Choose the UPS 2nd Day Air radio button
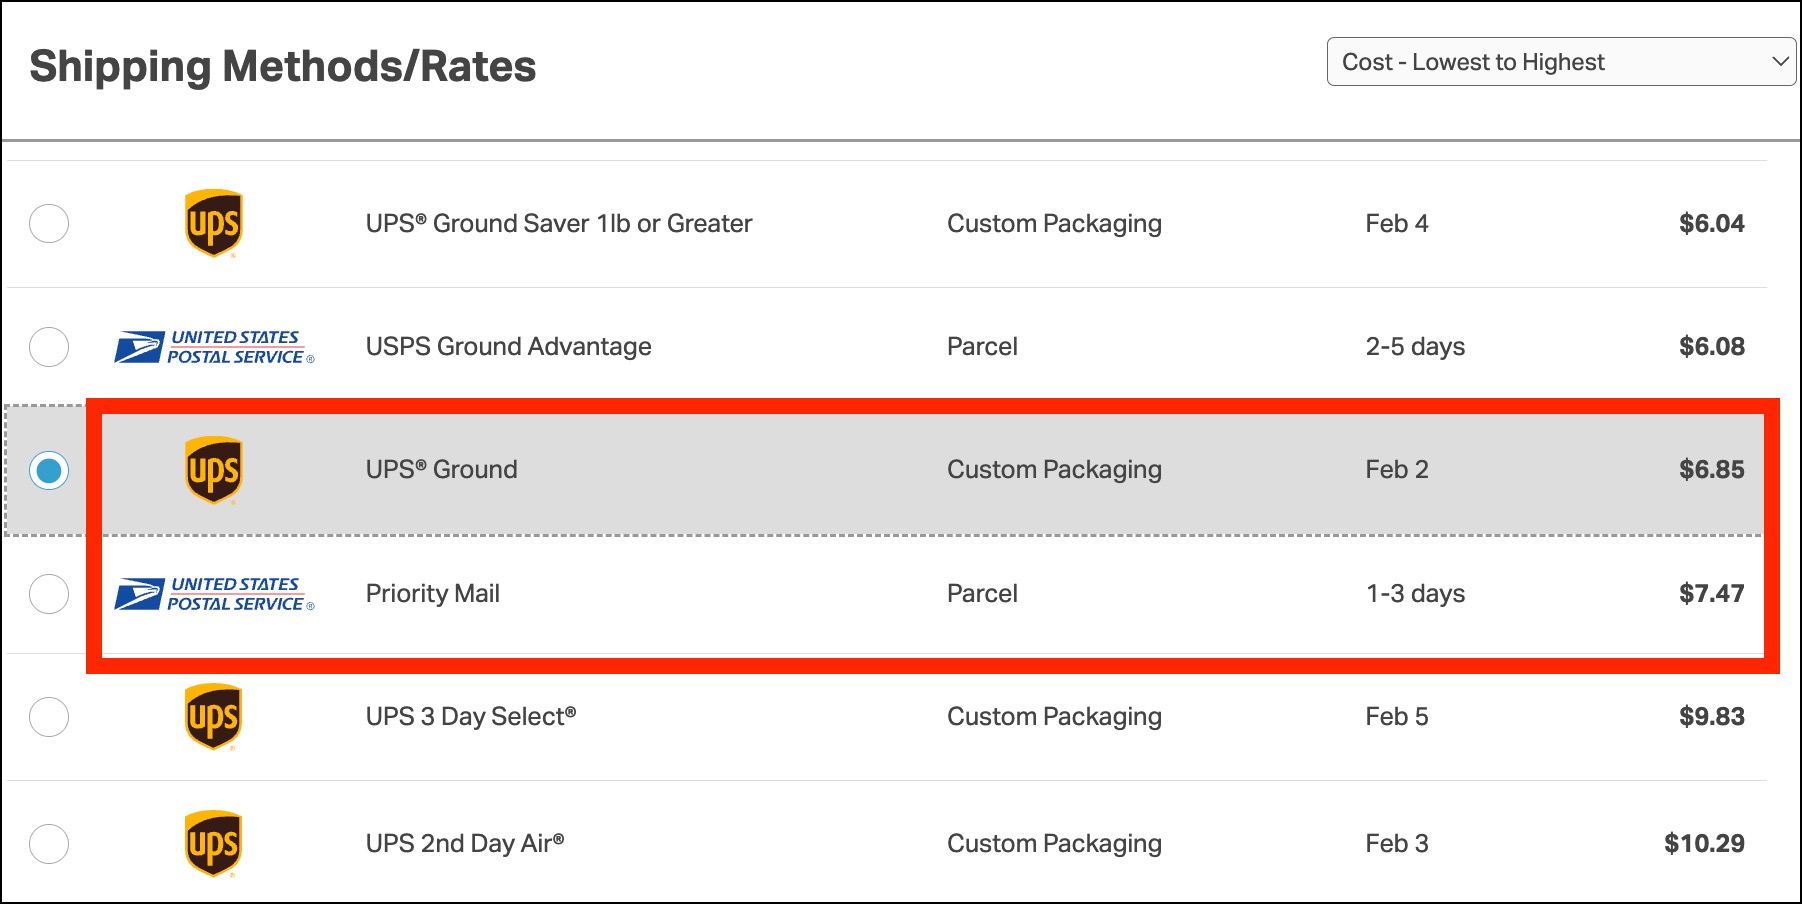 [x=49, y=844]
